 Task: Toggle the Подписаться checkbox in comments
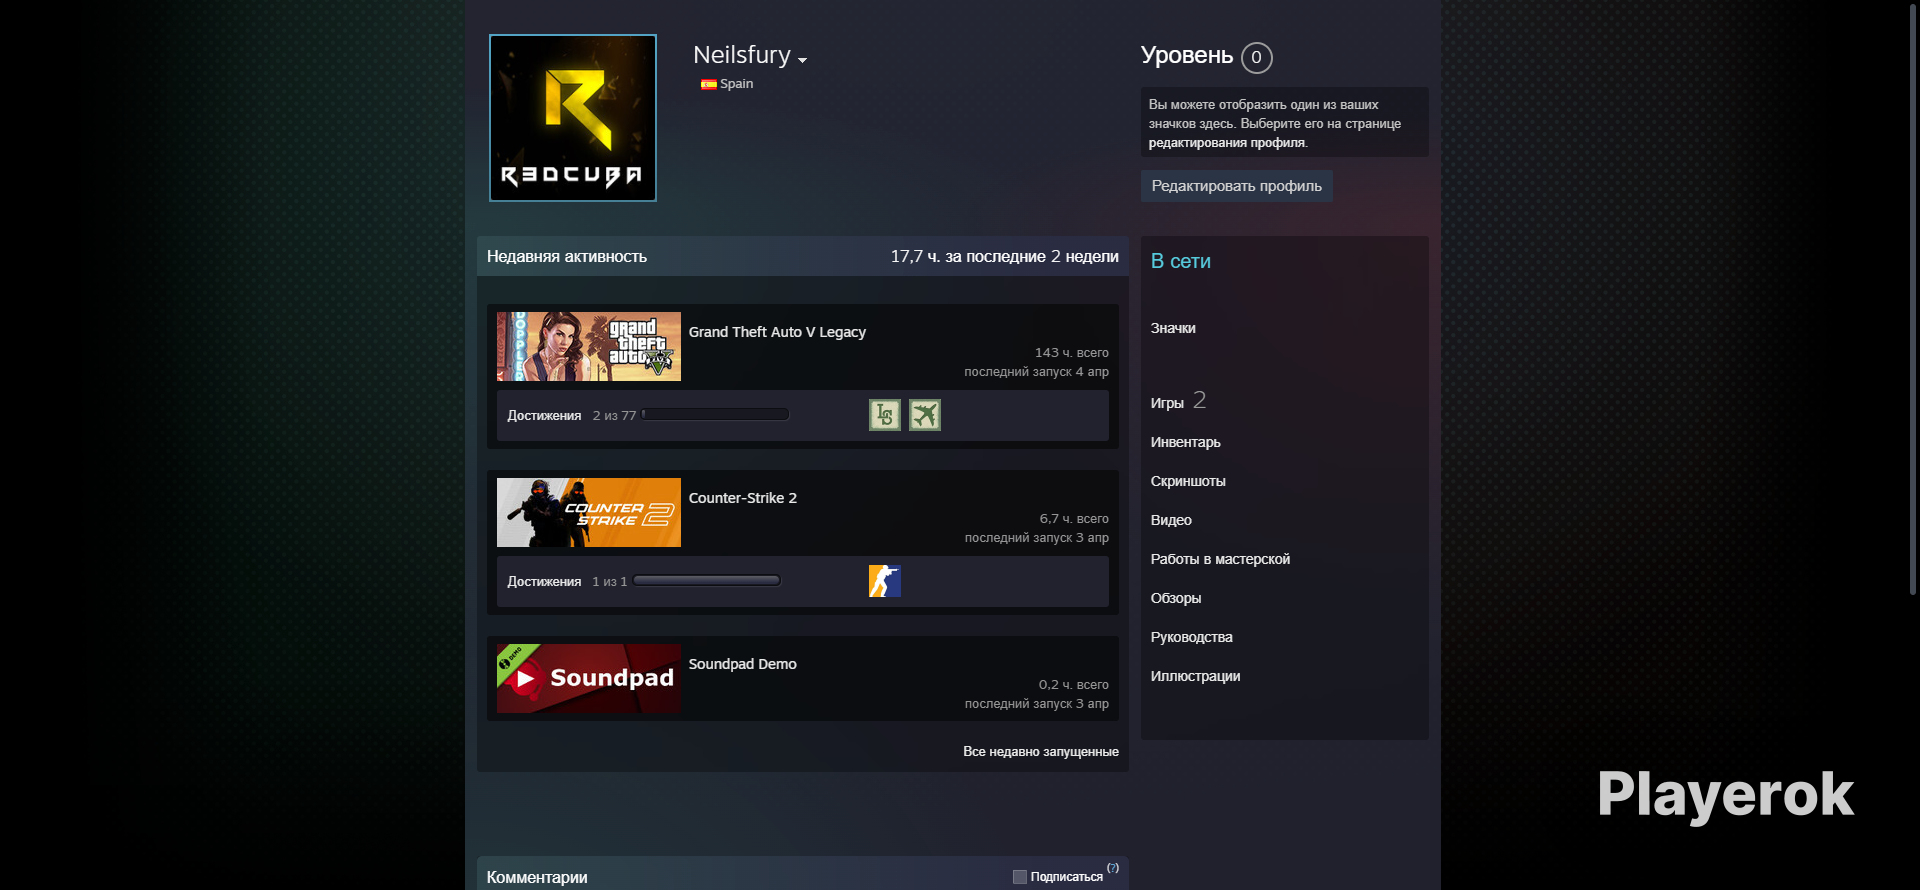(x=1020, y=877)
